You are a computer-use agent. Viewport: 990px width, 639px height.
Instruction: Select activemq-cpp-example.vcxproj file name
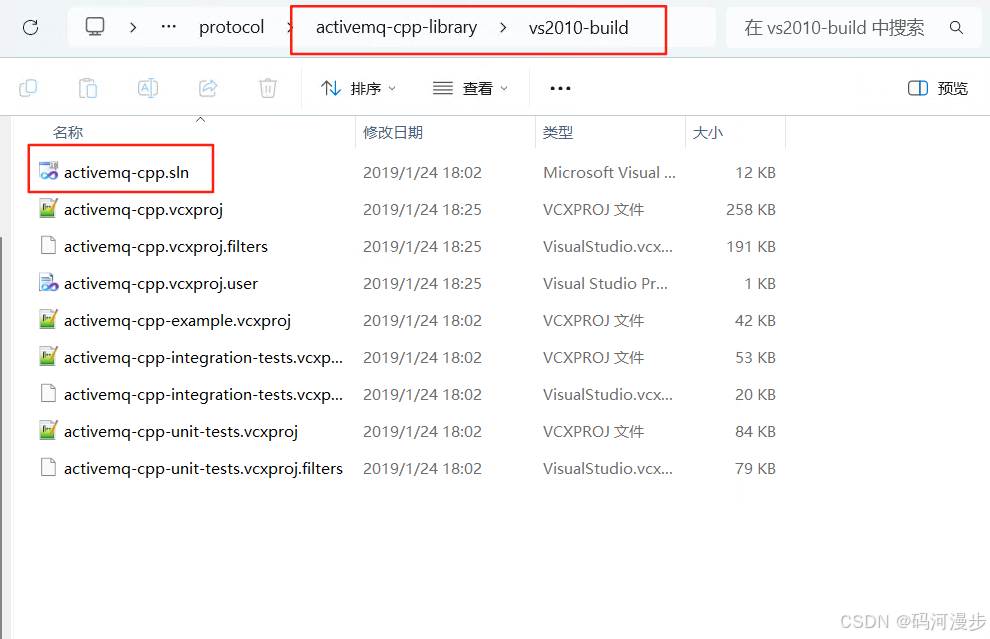177,320
